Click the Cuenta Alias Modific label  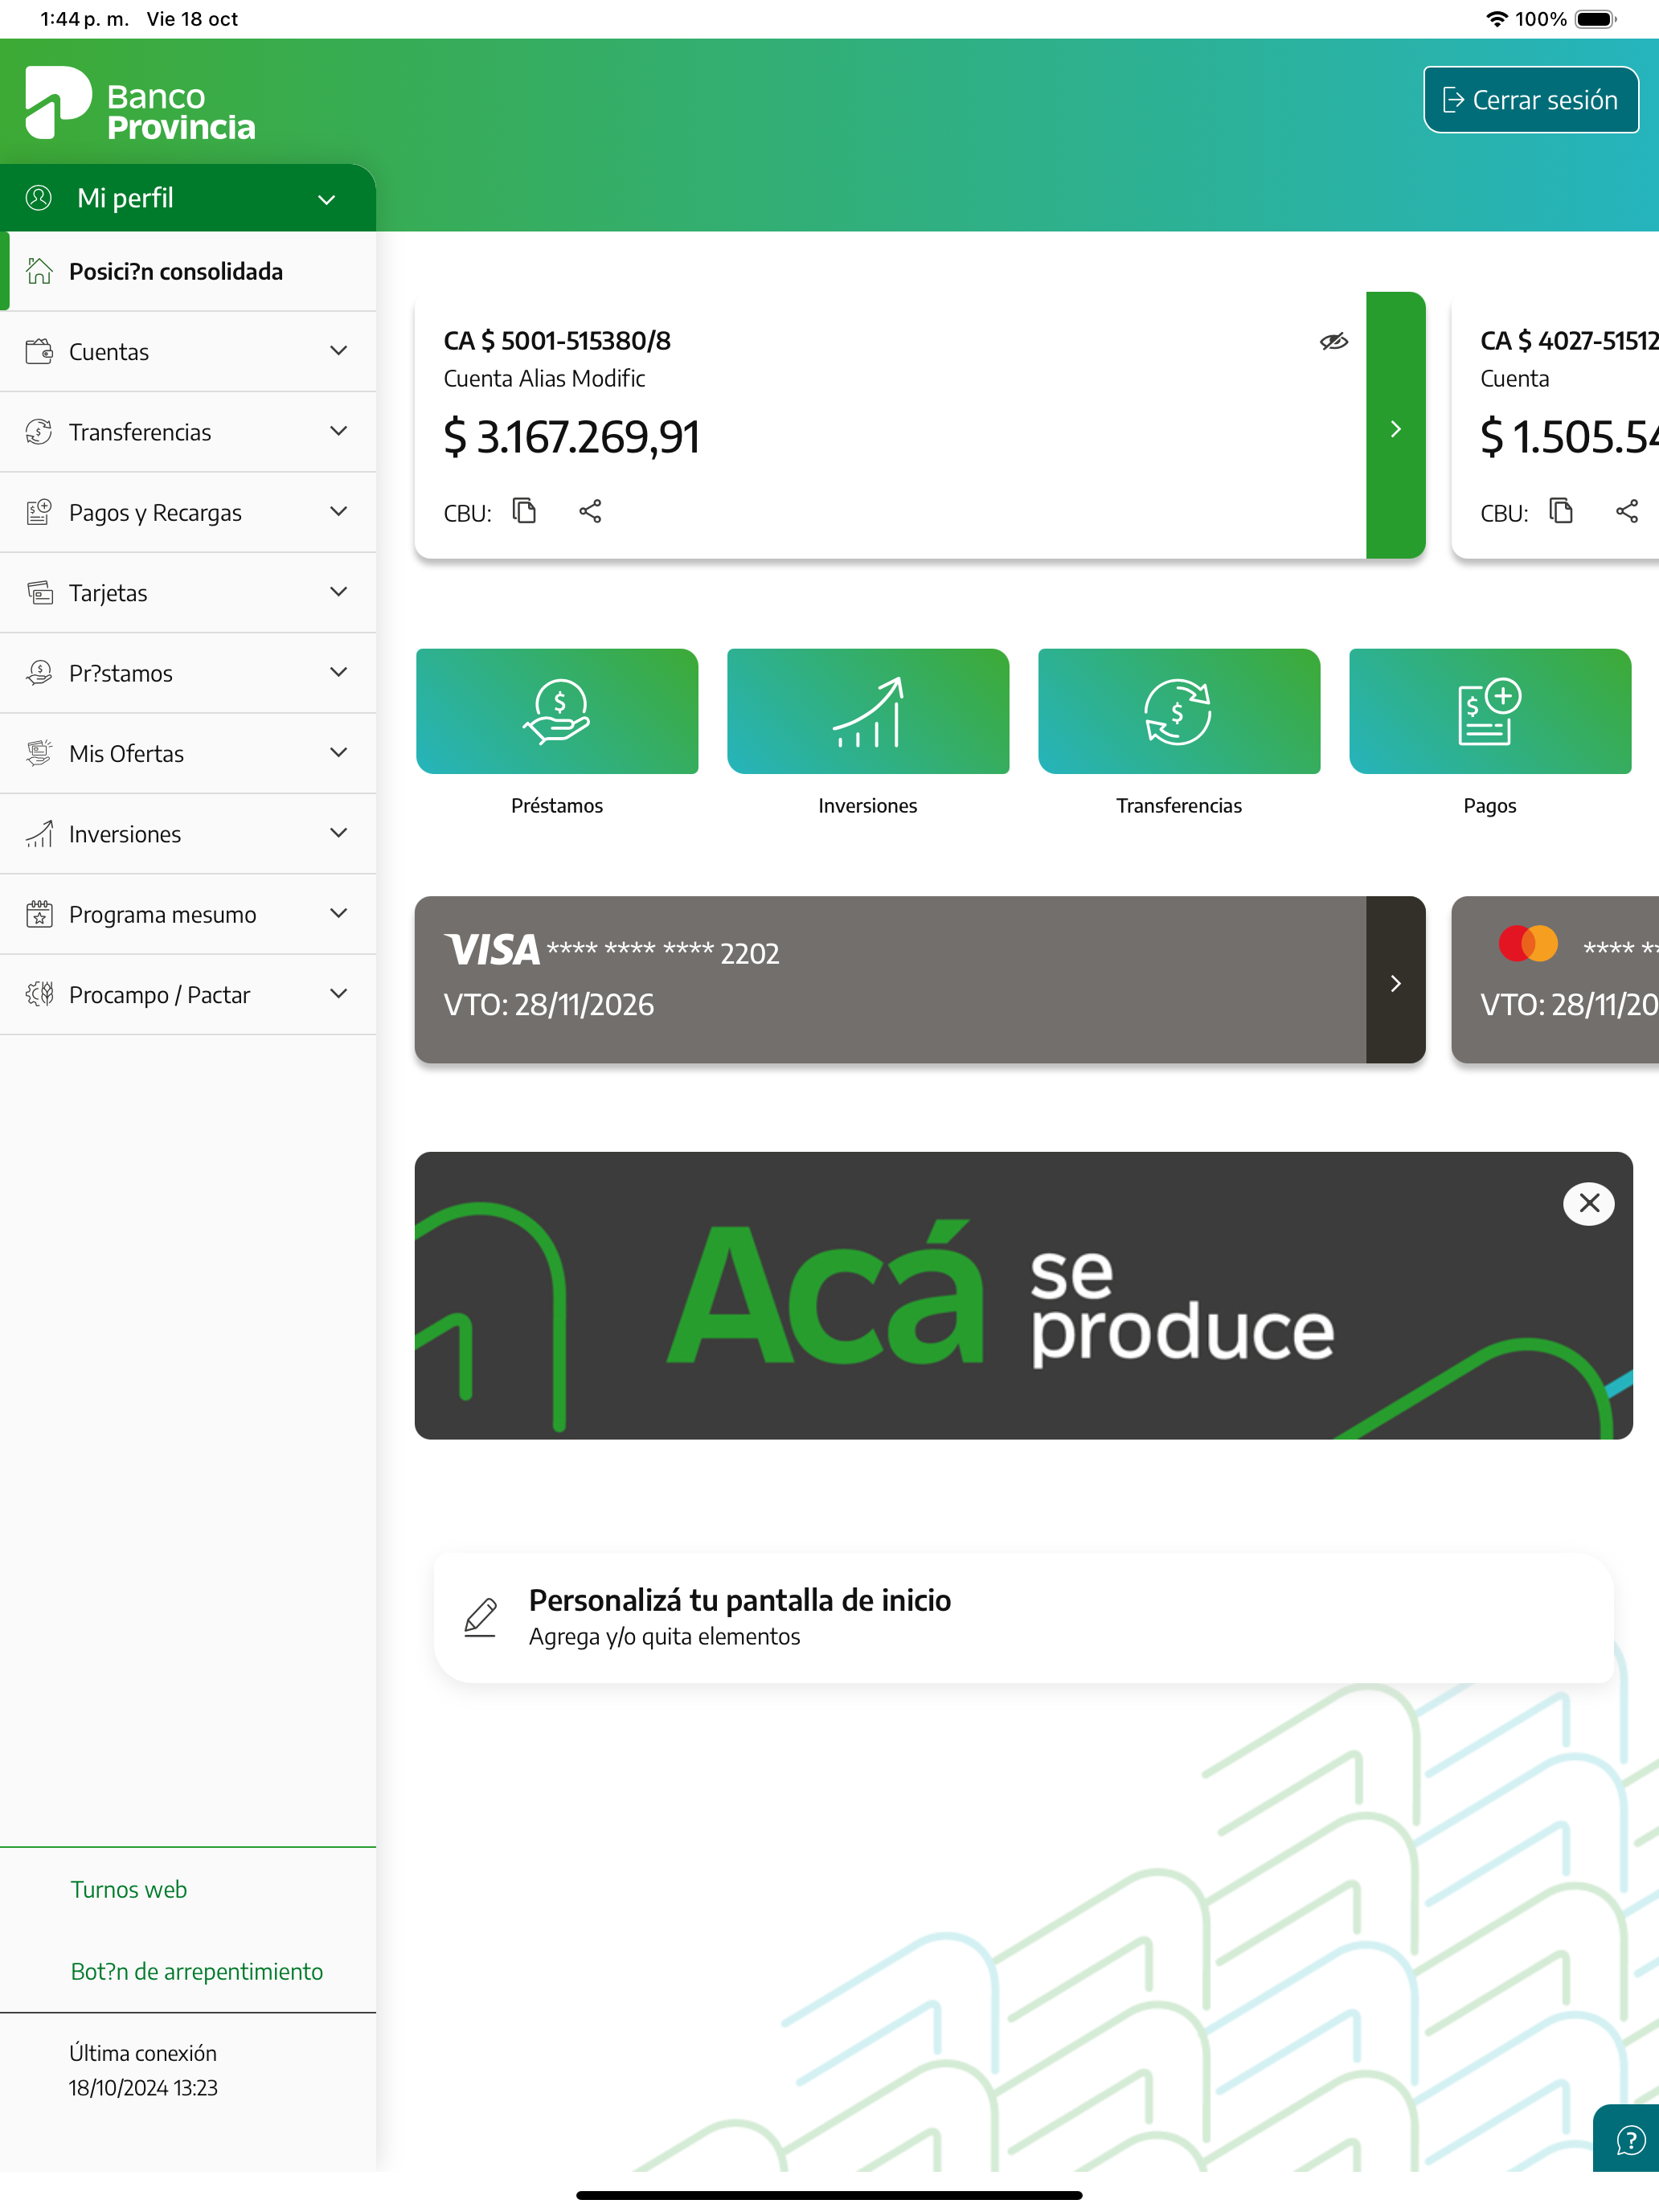544,379
